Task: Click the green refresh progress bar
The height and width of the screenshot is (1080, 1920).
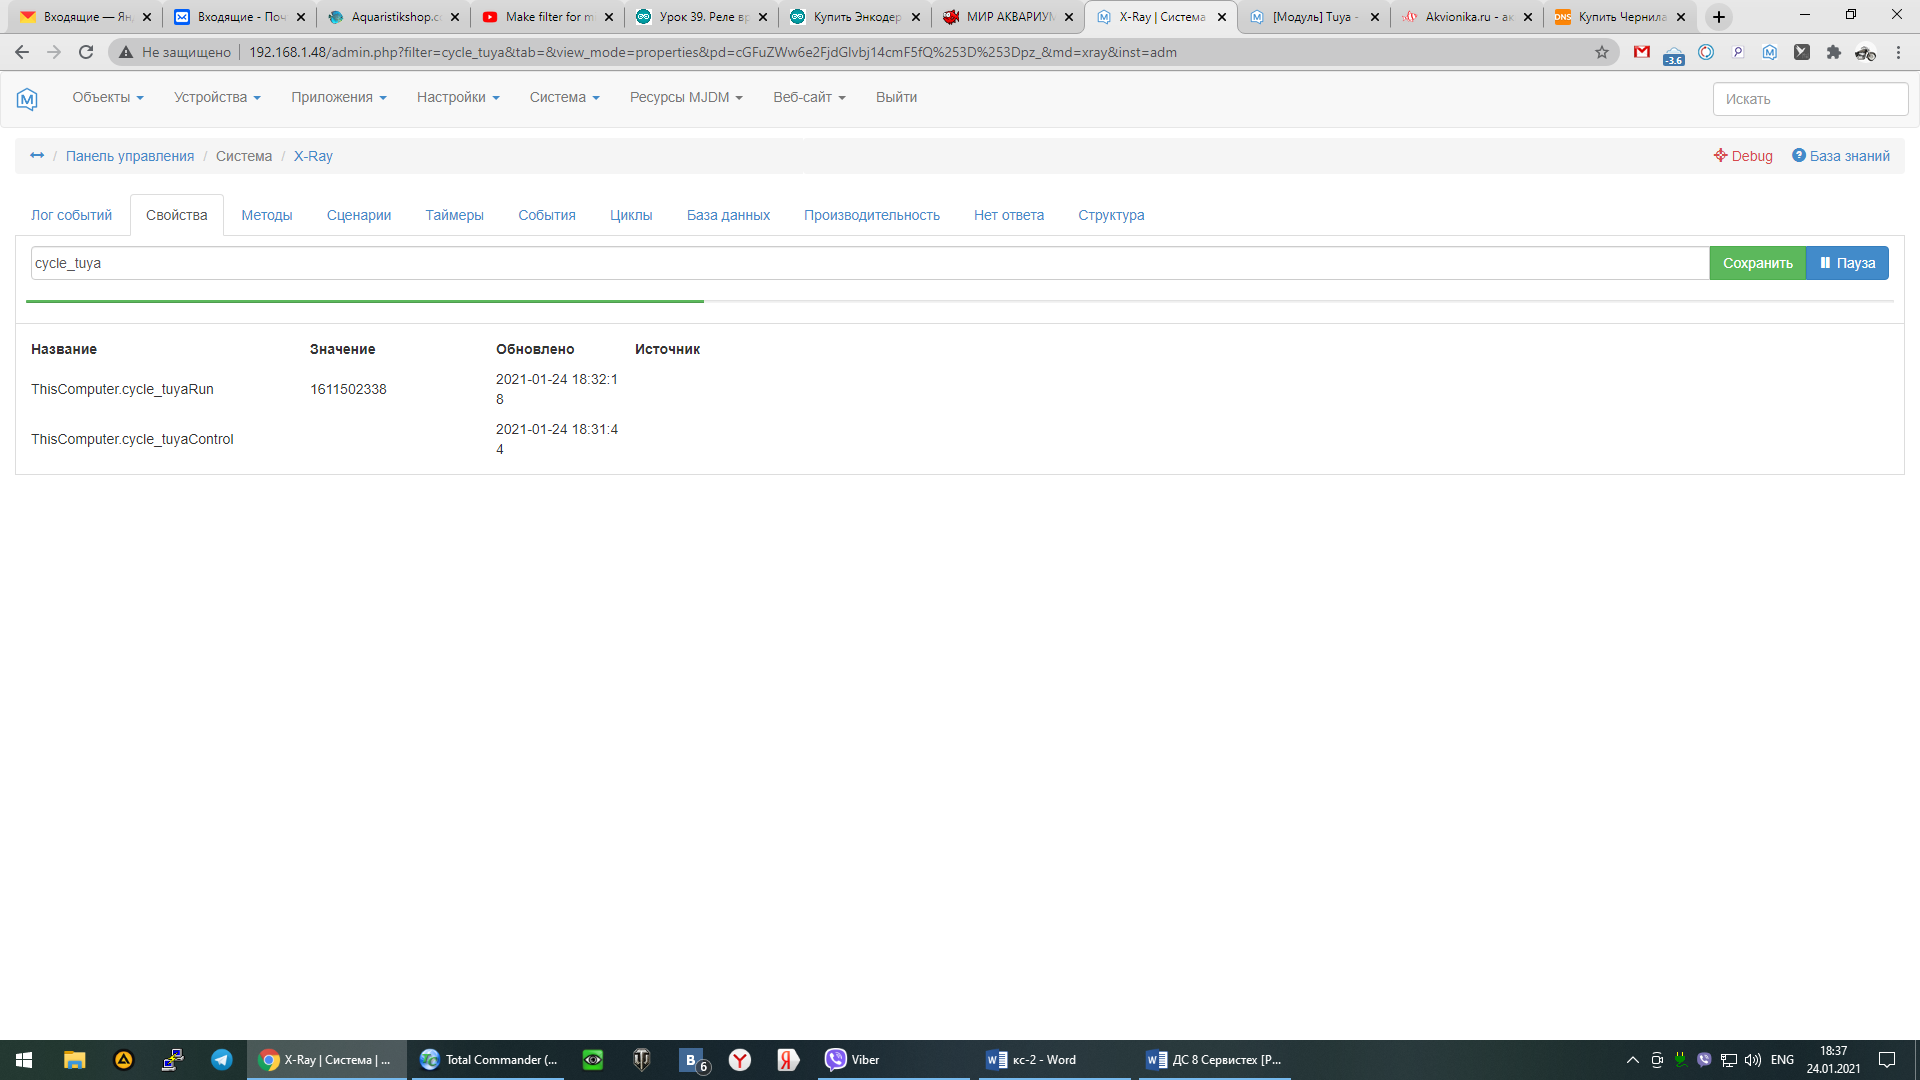Action: pos(365,301)
